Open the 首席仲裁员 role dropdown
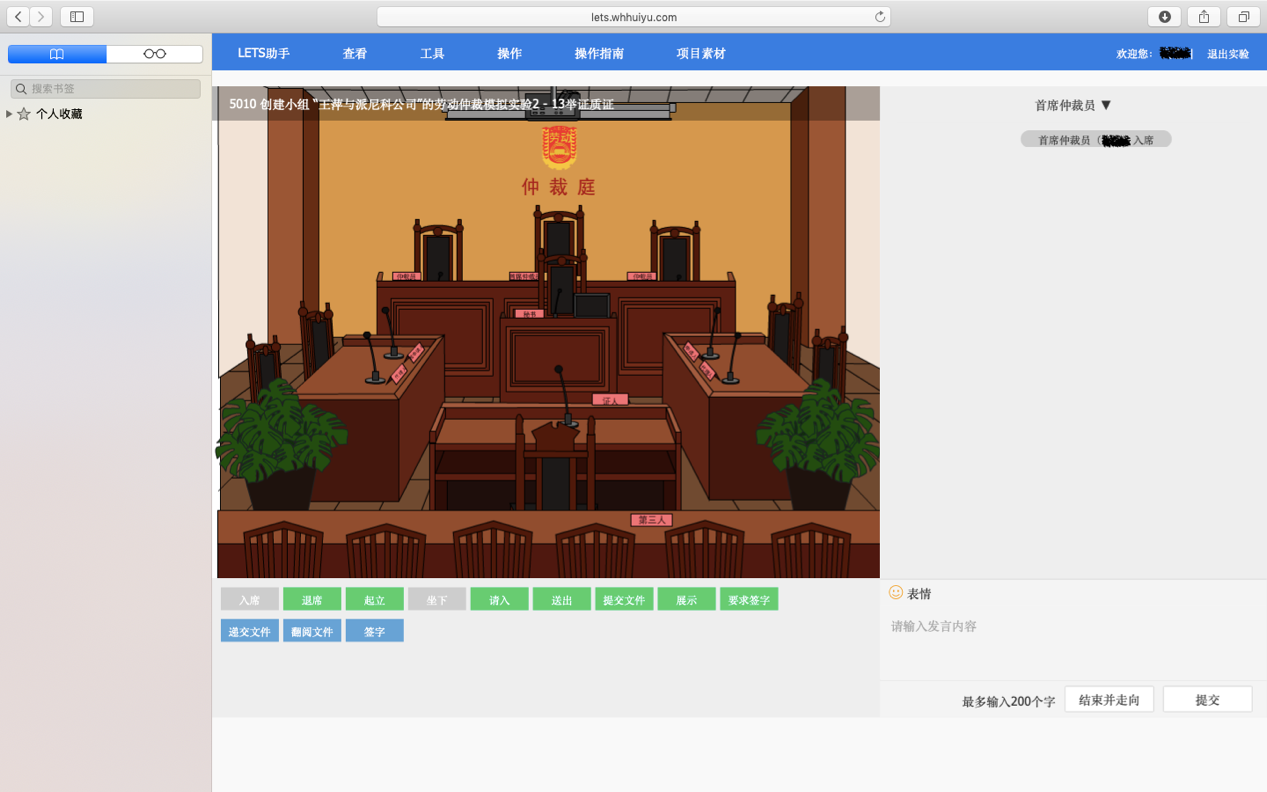The width and height of the screenshot is (1267, 792). pyautogui.click(x=1073, y=105)
